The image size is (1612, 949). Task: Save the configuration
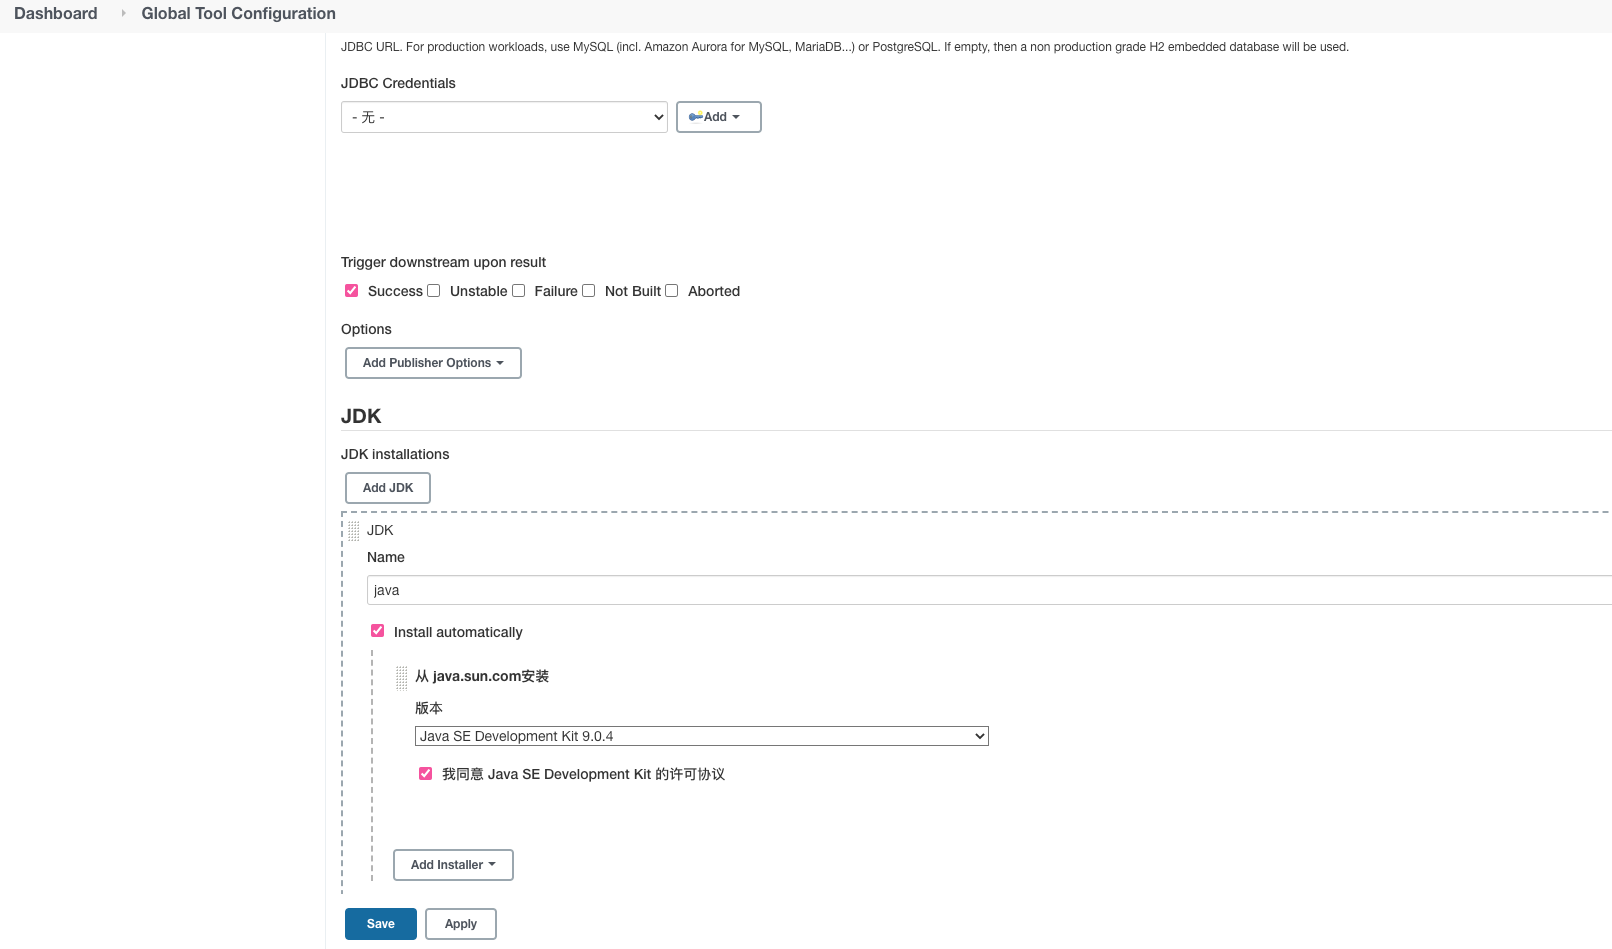381,924
